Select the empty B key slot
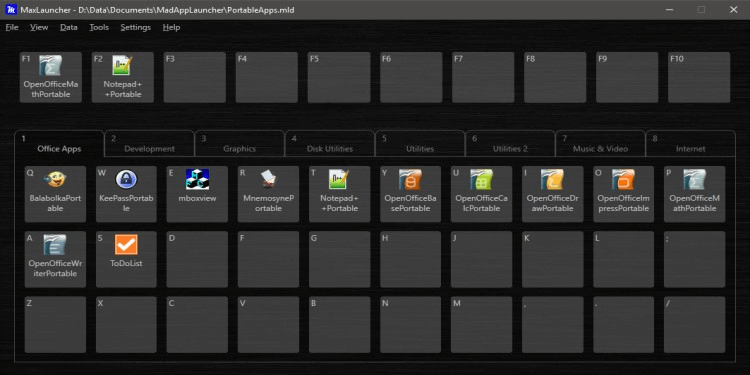The image size is (750, 375). pos(340,325)
